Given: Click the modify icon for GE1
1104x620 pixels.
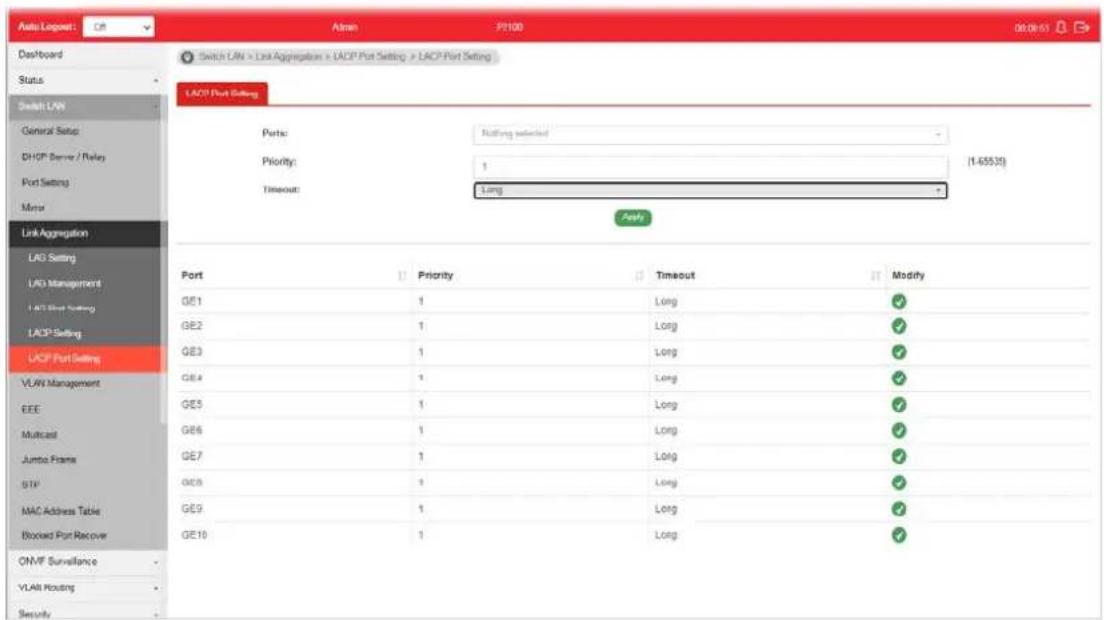Looking at the screenshot, I should (x=898, y=301).
